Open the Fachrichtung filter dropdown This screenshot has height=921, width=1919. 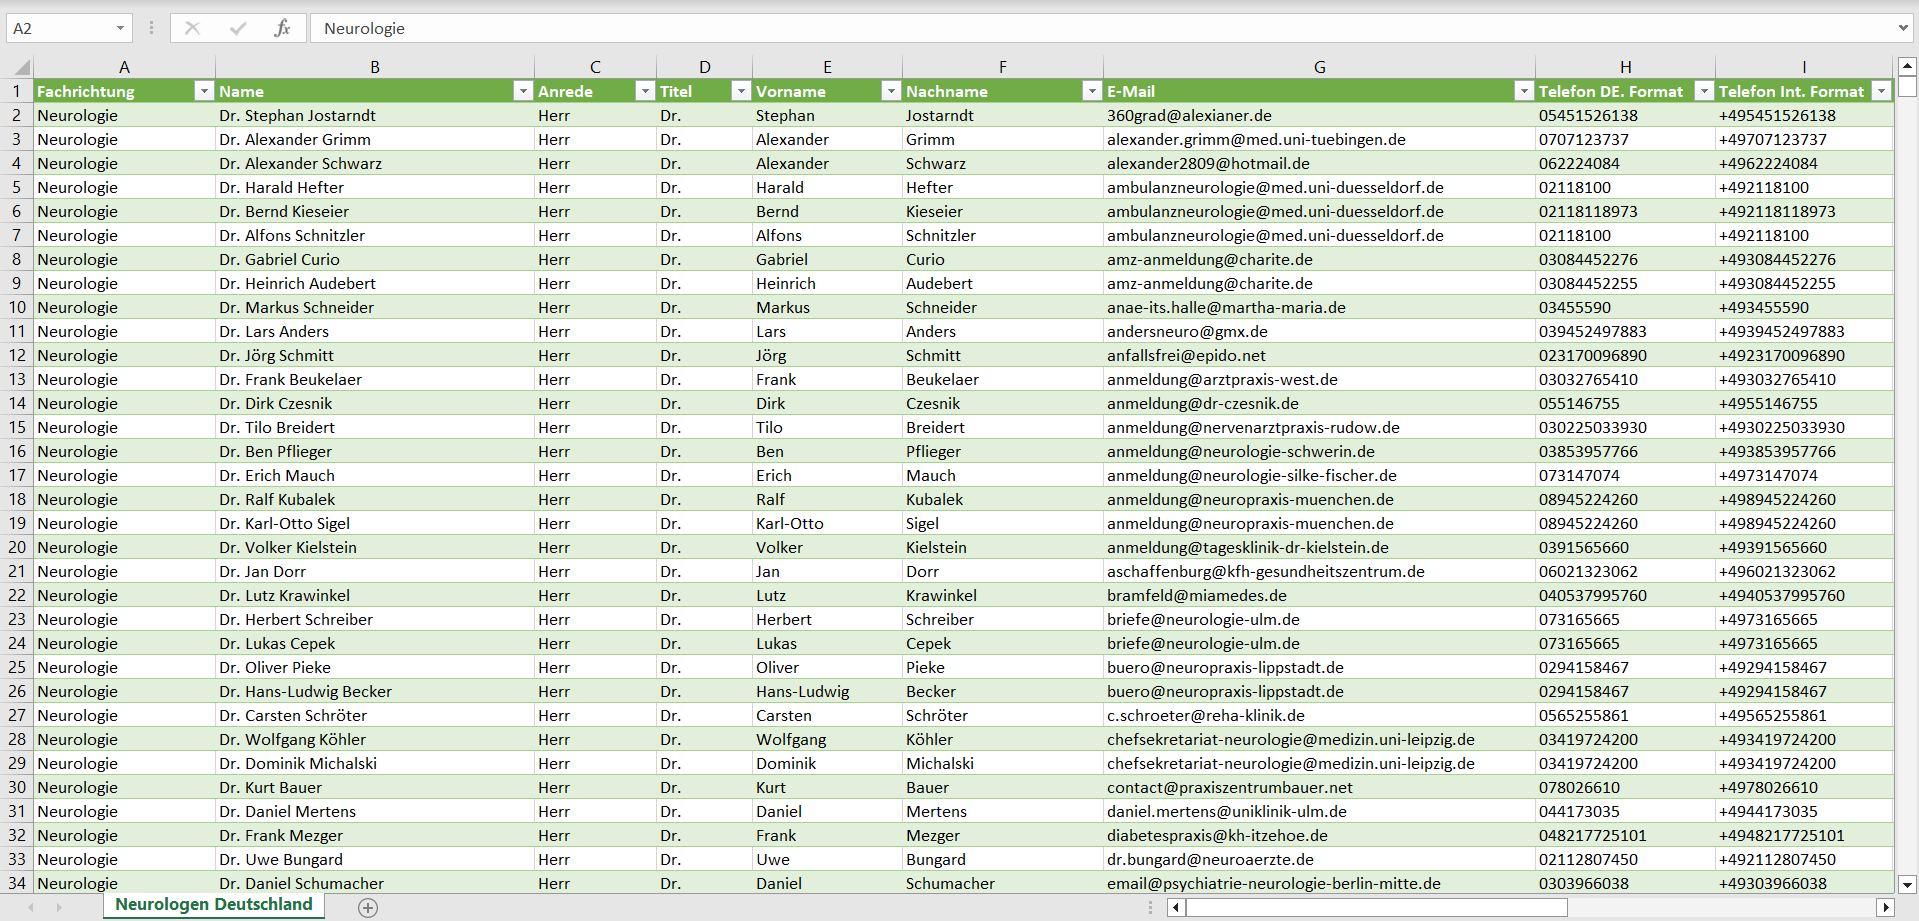204,91
